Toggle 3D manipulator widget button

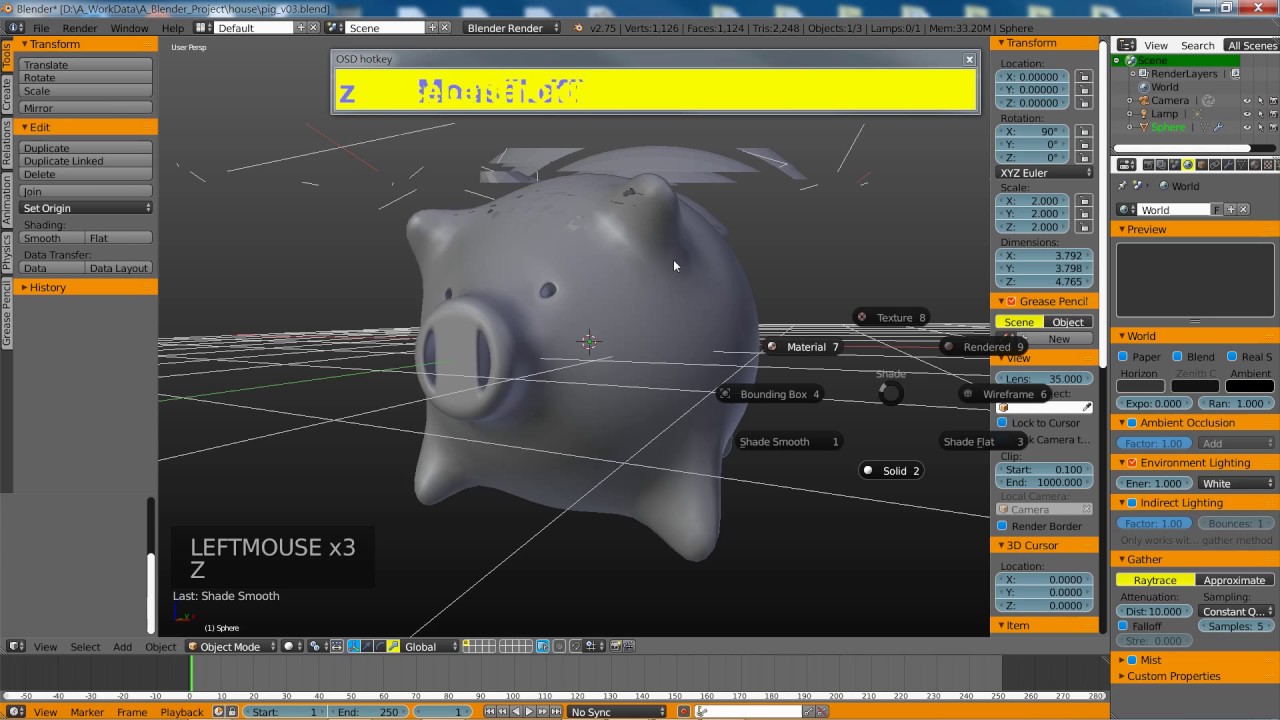(353, 646)
